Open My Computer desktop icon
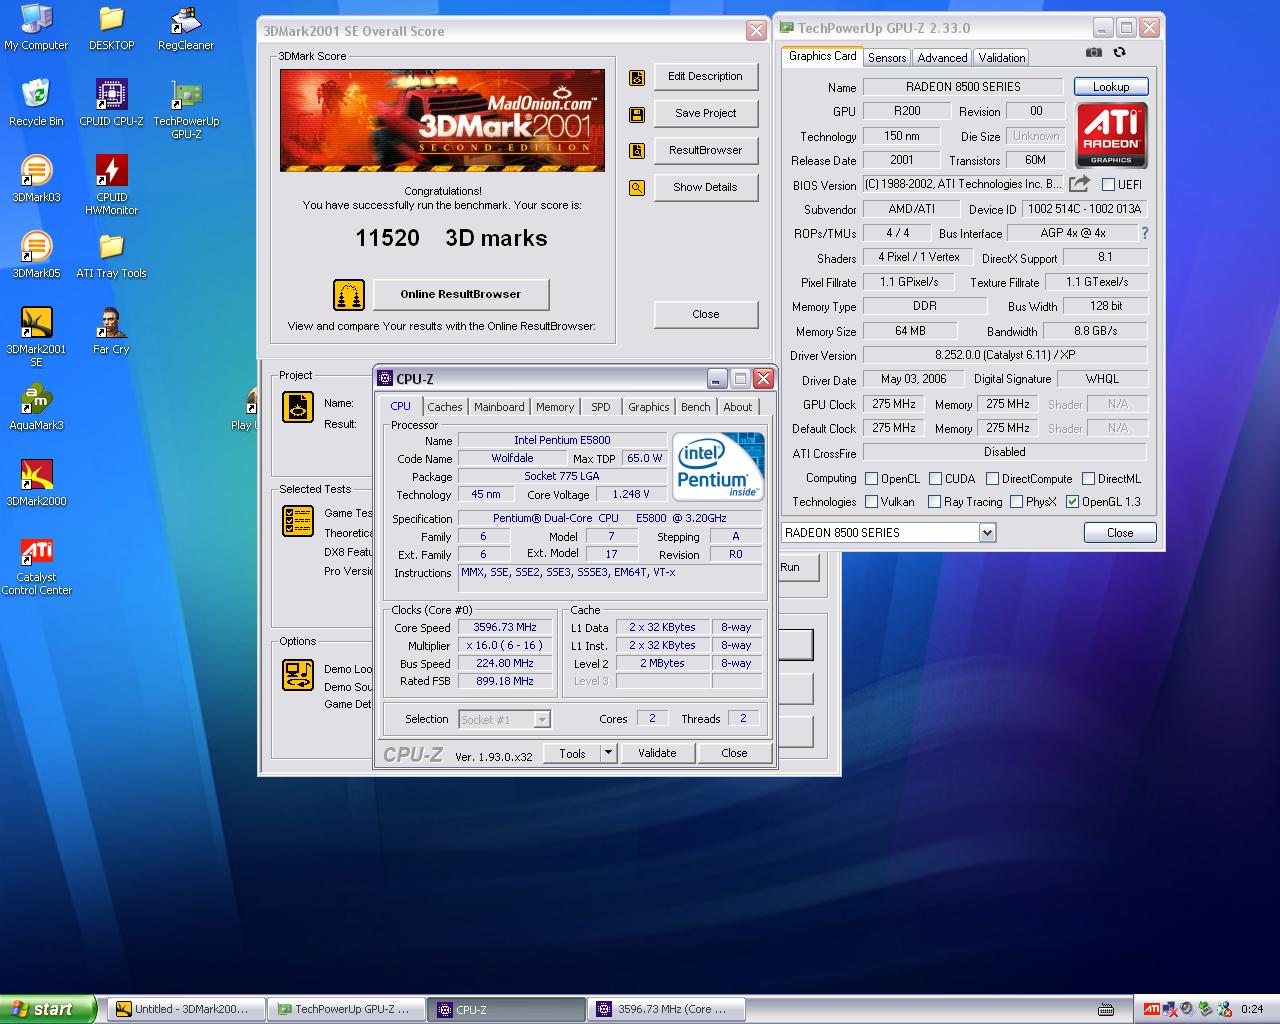 36,27
